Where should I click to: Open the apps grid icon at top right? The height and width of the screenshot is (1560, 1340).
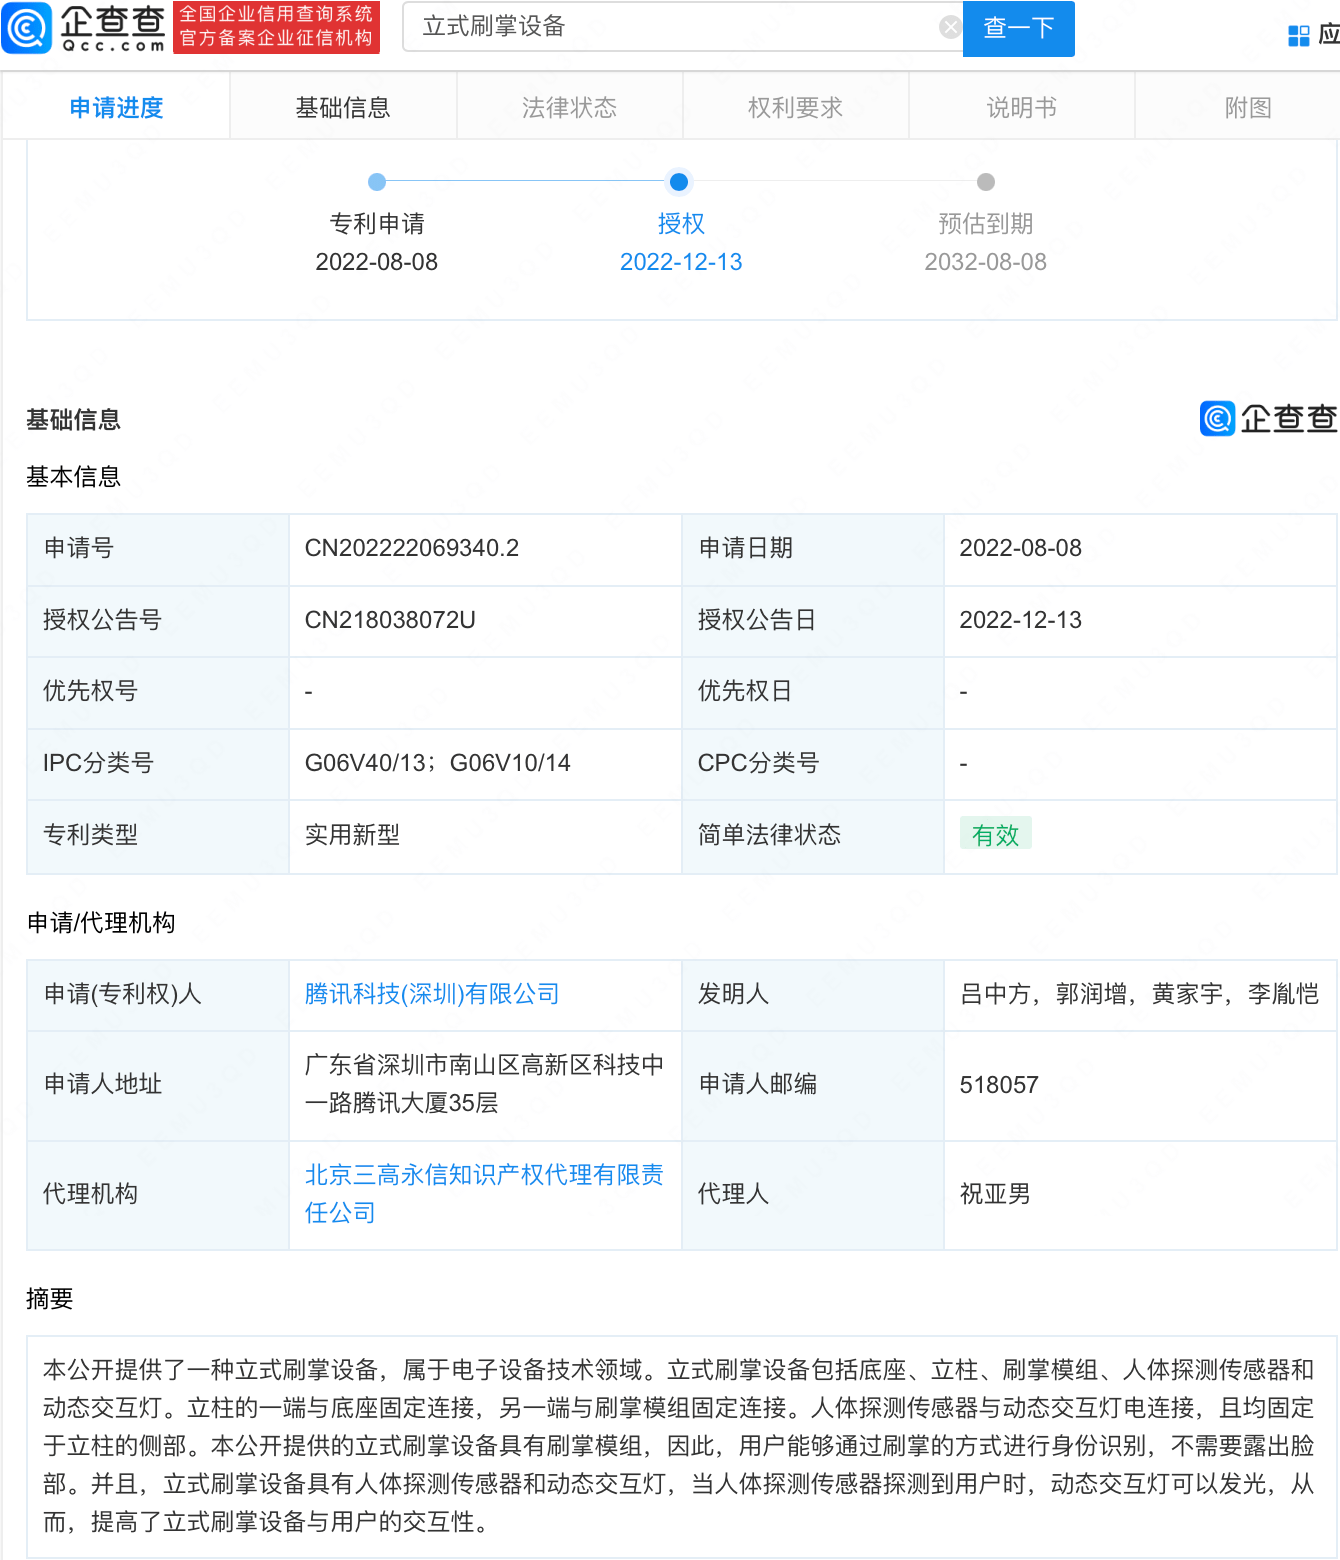(x=1298, y=36)
